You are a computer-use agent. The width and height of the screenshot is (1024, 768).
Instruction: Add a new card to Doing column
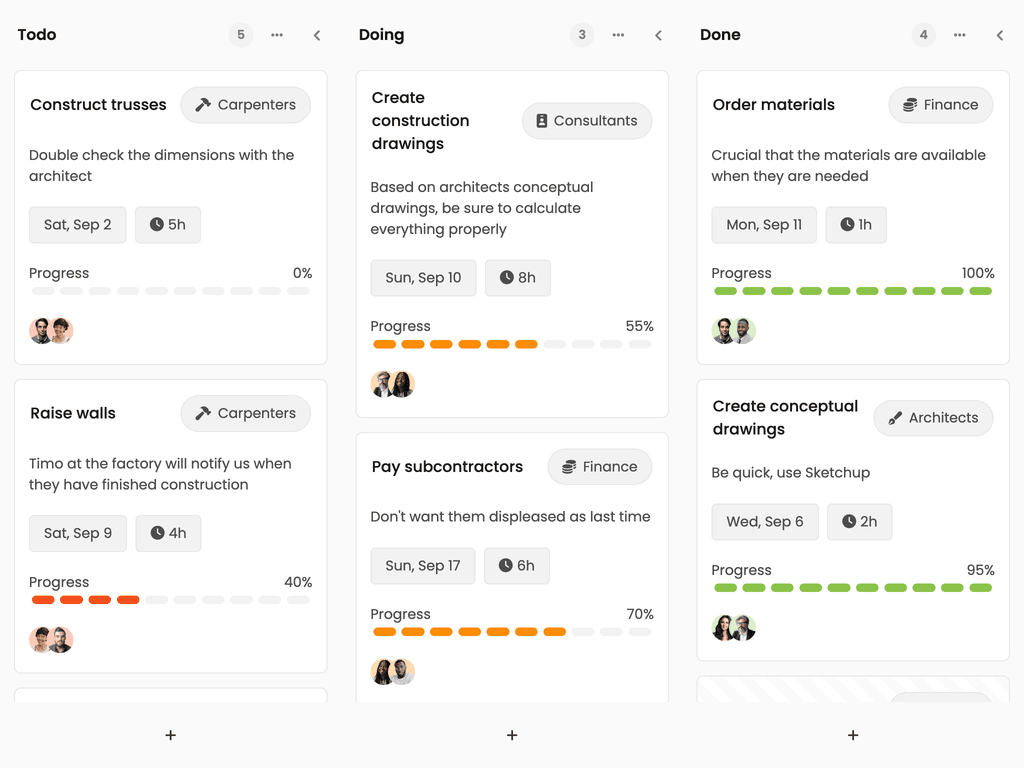click(512, 735)
